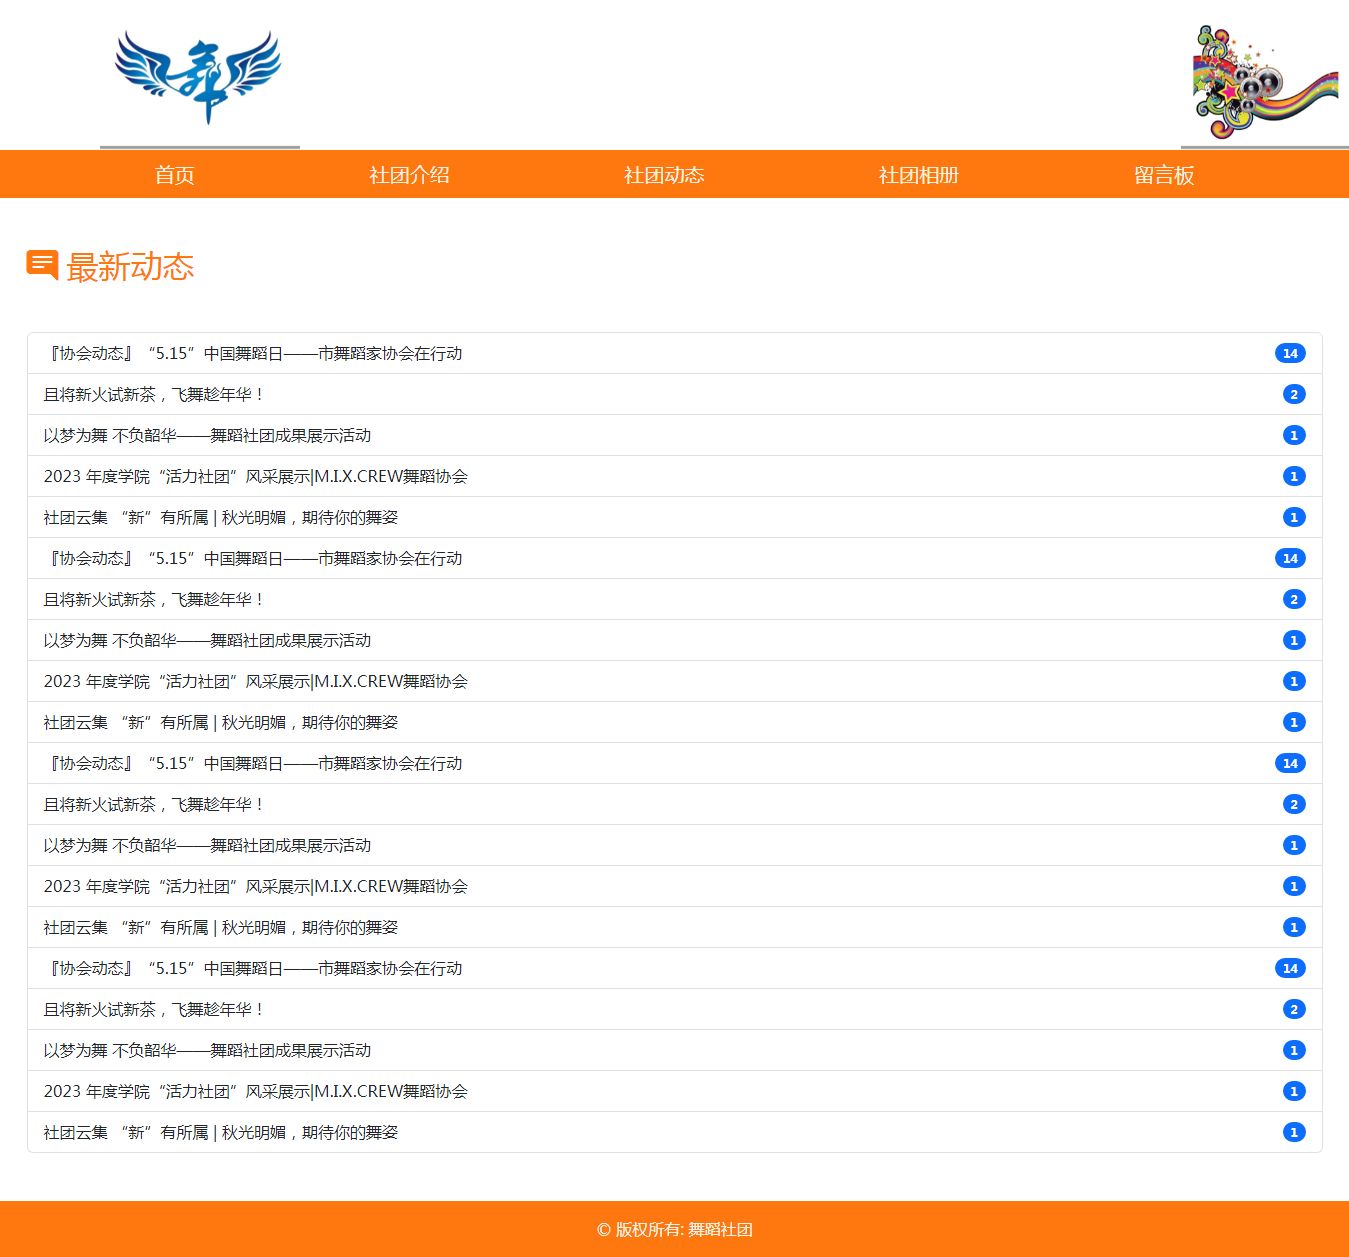The image size is (1349, 1257).
Task: Click the 14 badge in the first 协会动态 row
Action: 1290,353
